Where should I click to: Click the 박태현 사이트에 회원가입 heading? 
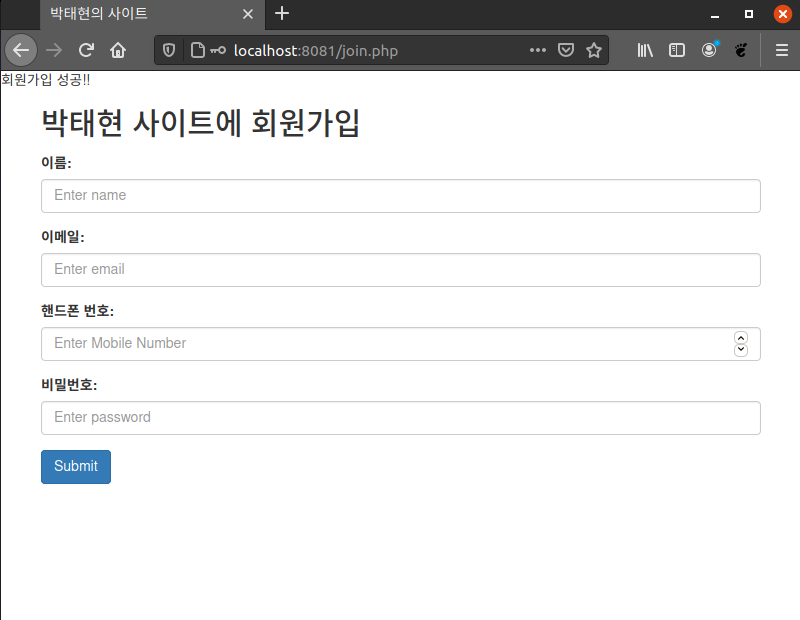(201, 123)
